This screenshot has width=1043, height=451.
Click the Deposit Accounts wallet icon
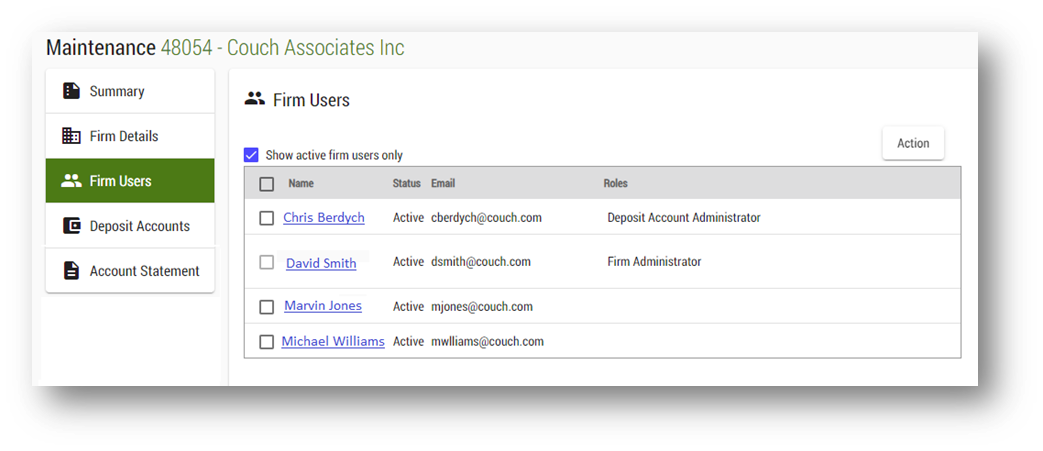71,226
